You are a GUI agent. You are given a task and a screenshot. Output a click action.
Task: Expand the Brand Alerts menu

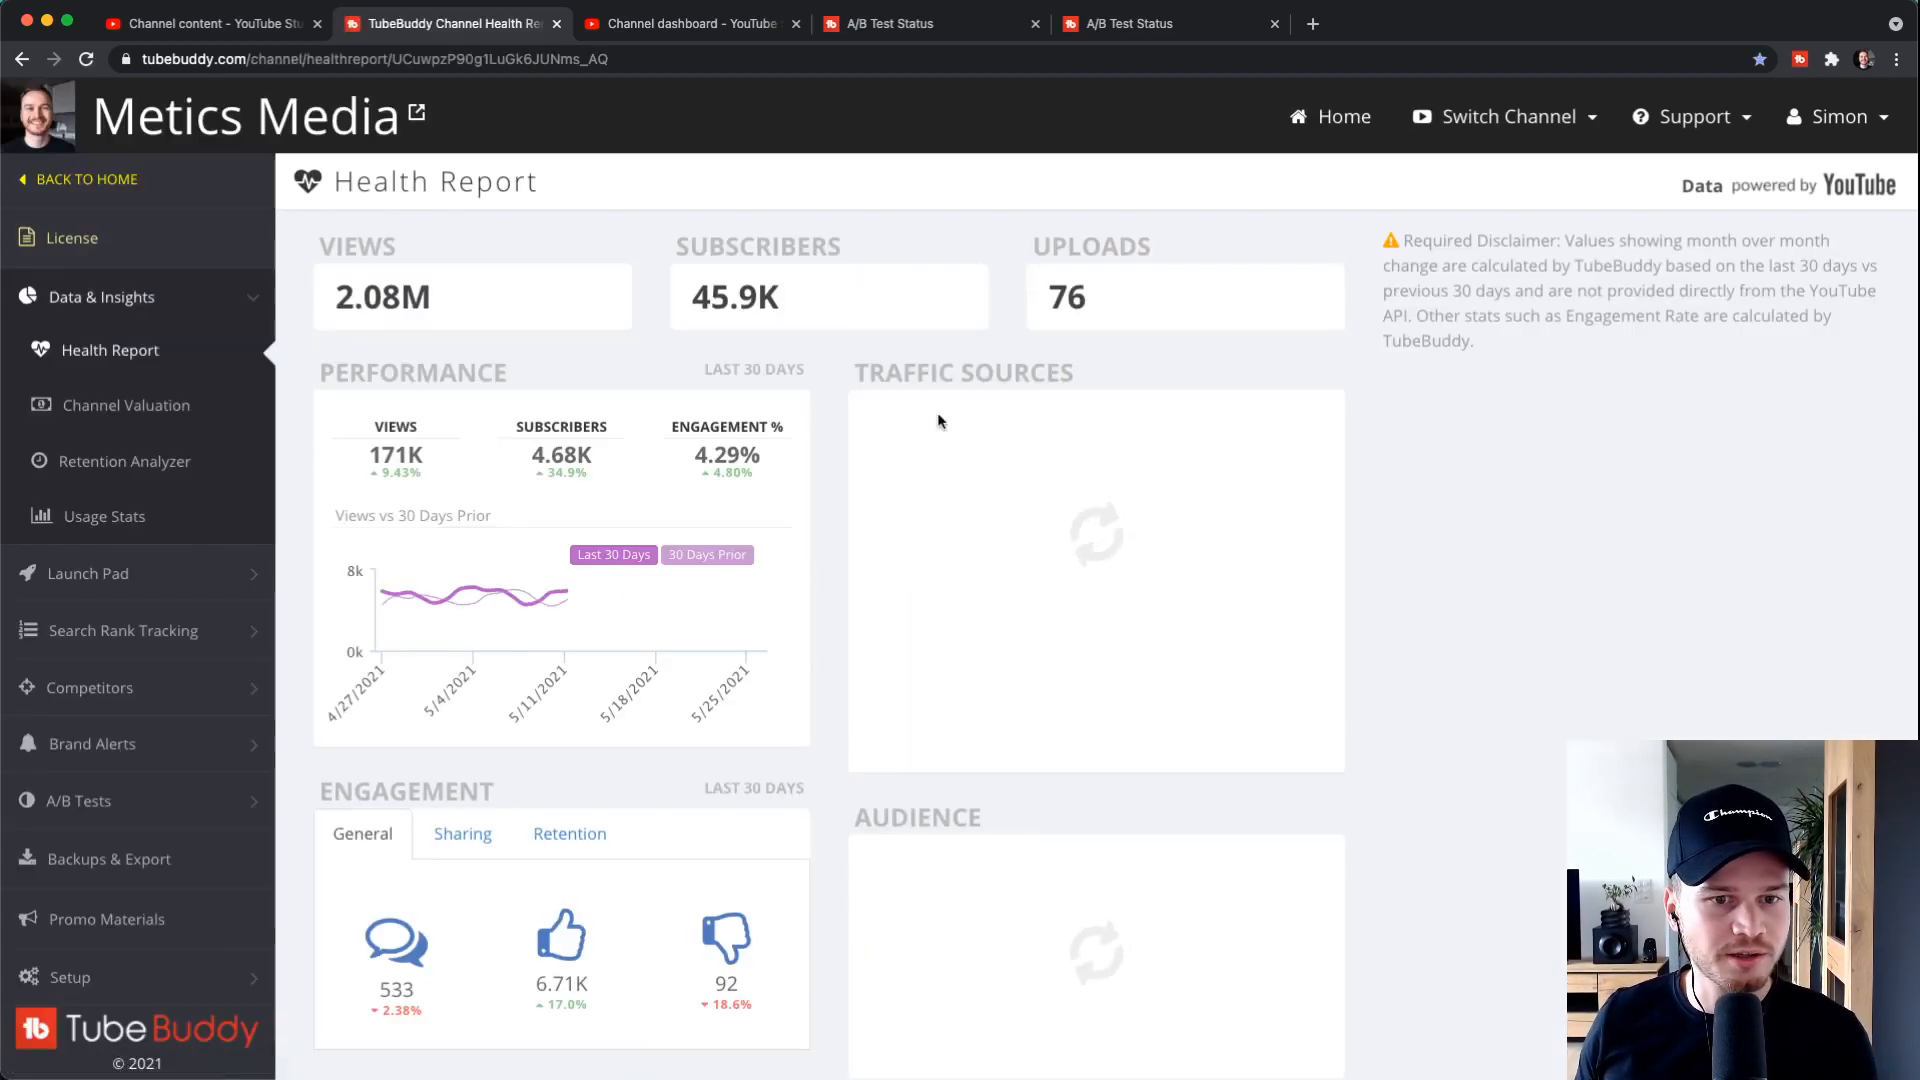[x=254, y=745]
